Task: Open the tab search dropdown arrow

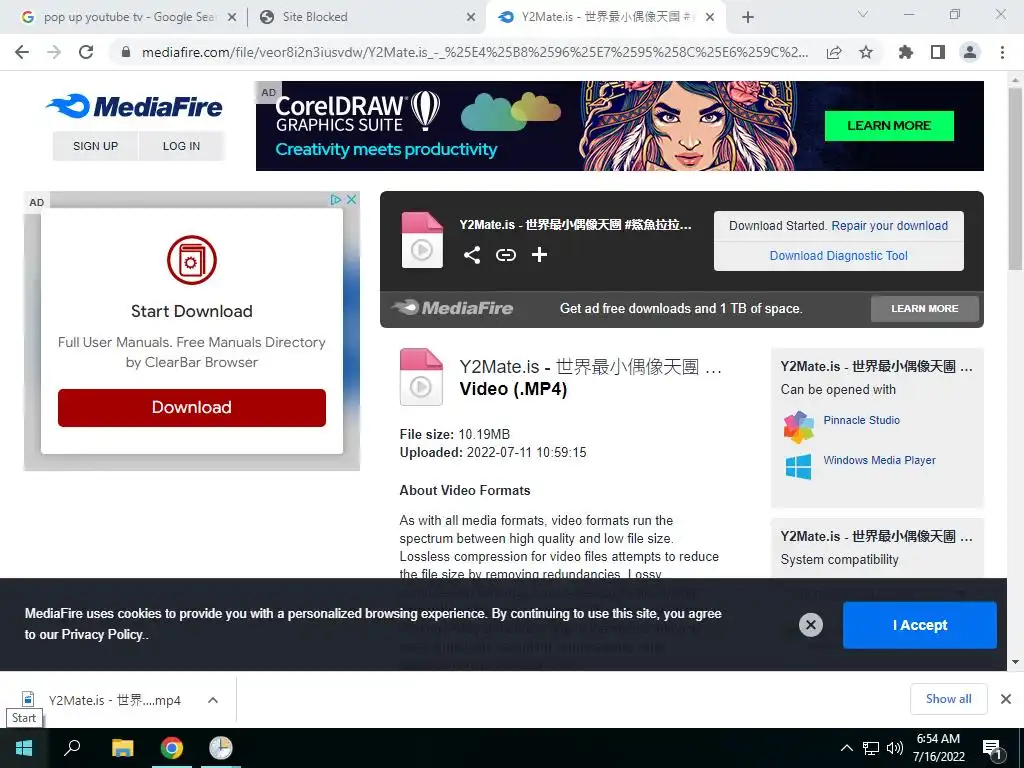Action: 863,14
